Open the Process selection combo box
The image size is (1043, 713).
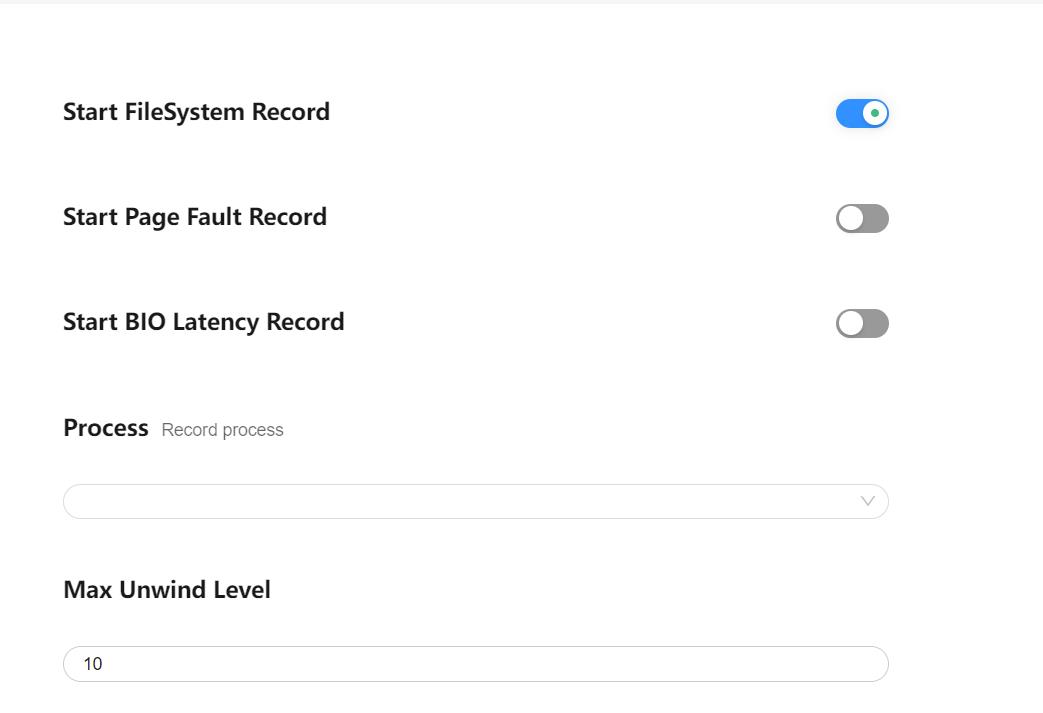[476, 501]
